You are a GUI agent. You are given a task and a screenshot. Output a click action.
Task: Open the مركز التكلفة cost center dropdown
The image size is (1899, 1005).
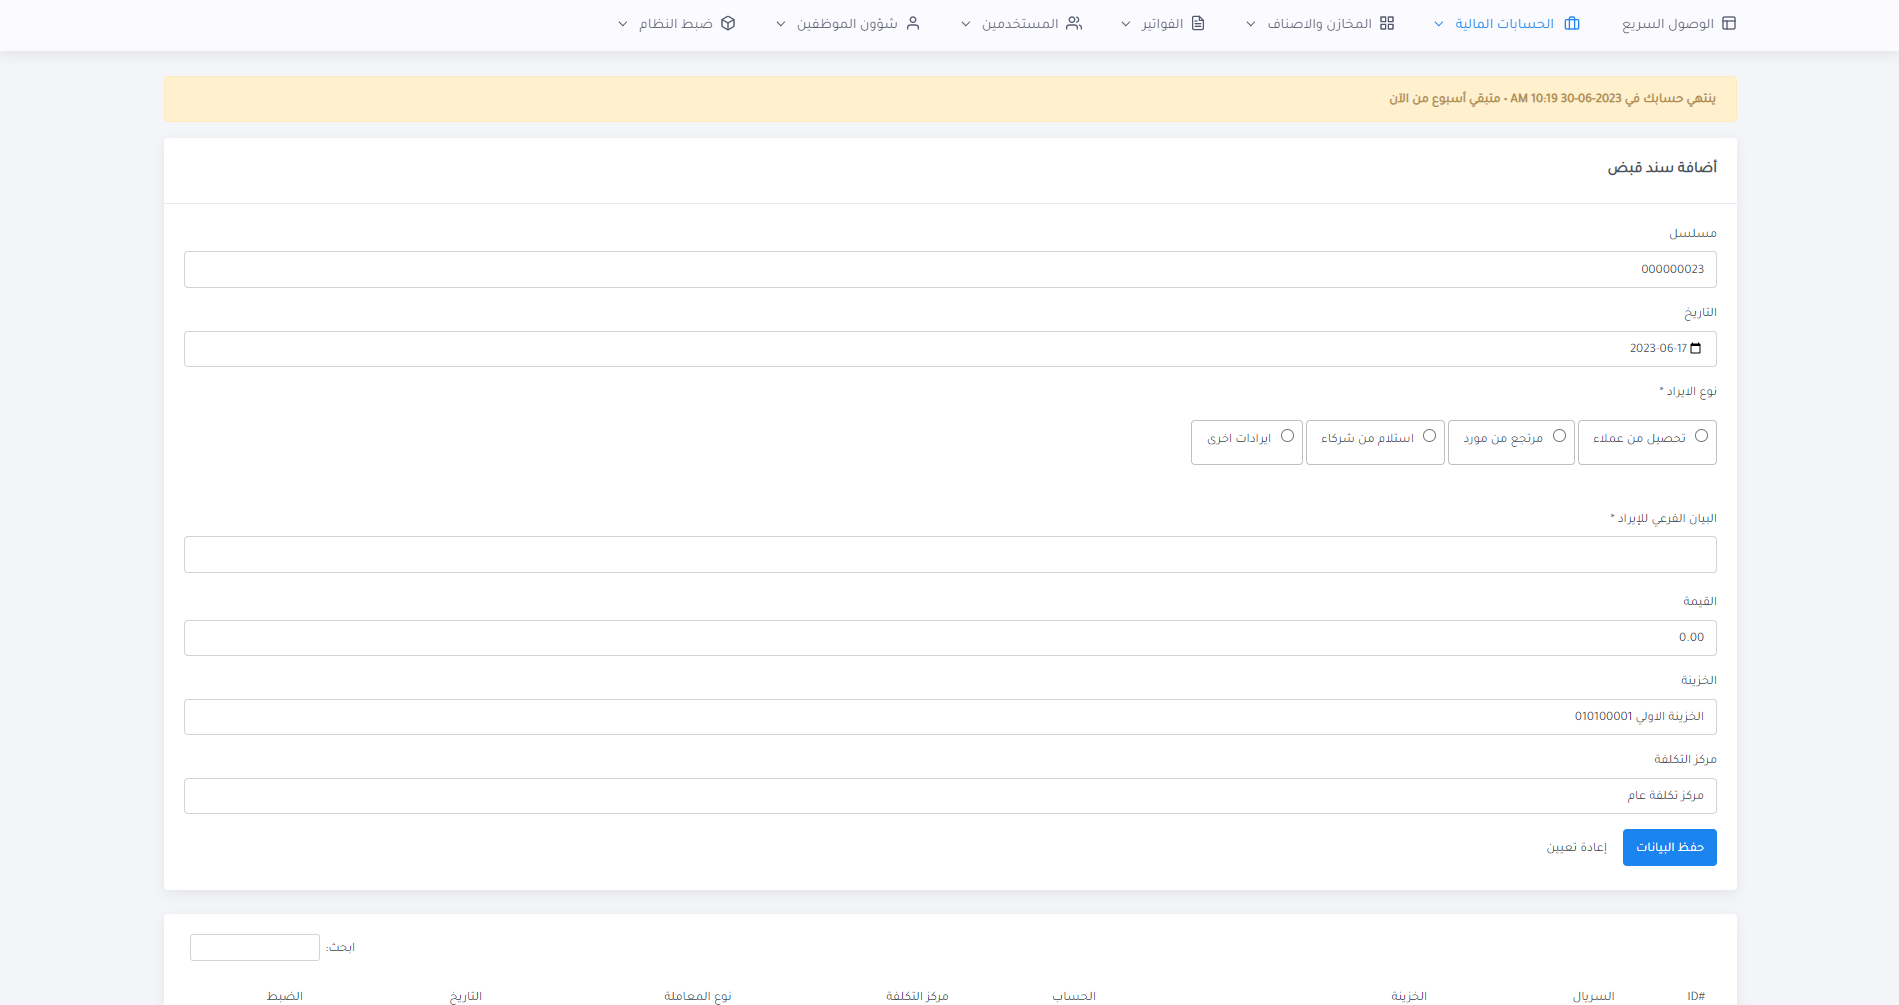[950, 796]
